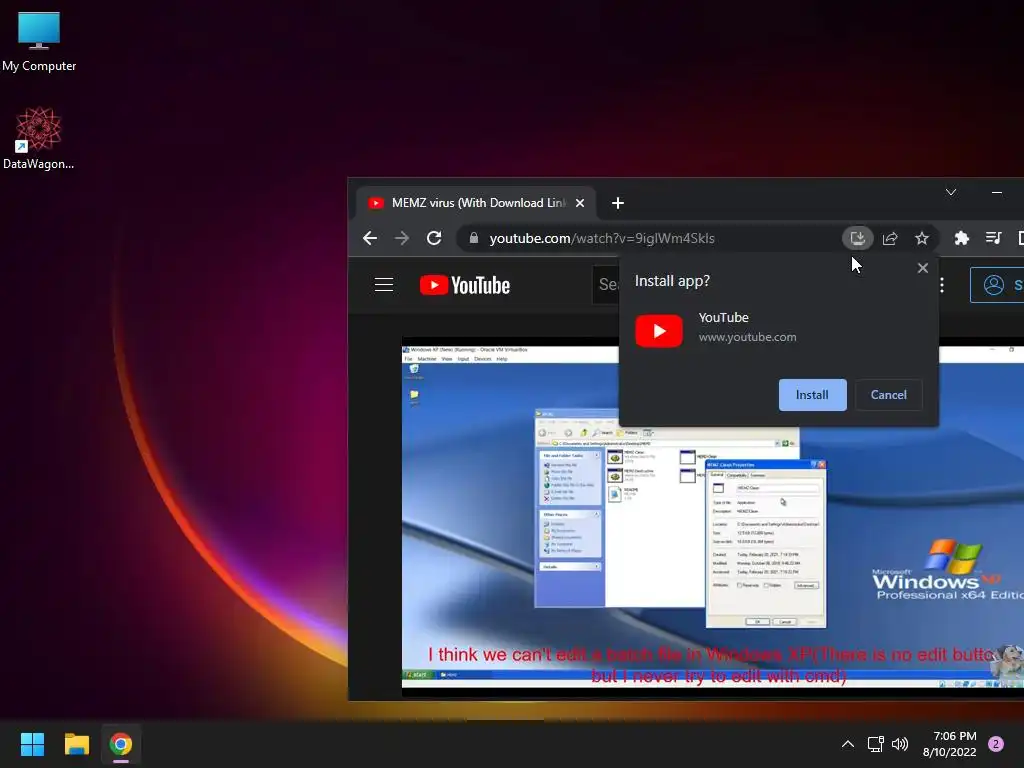The width and height of the screenshot is (1024, 768).
Task: Go back with the browser back arrow
Action: coord(370,238)
